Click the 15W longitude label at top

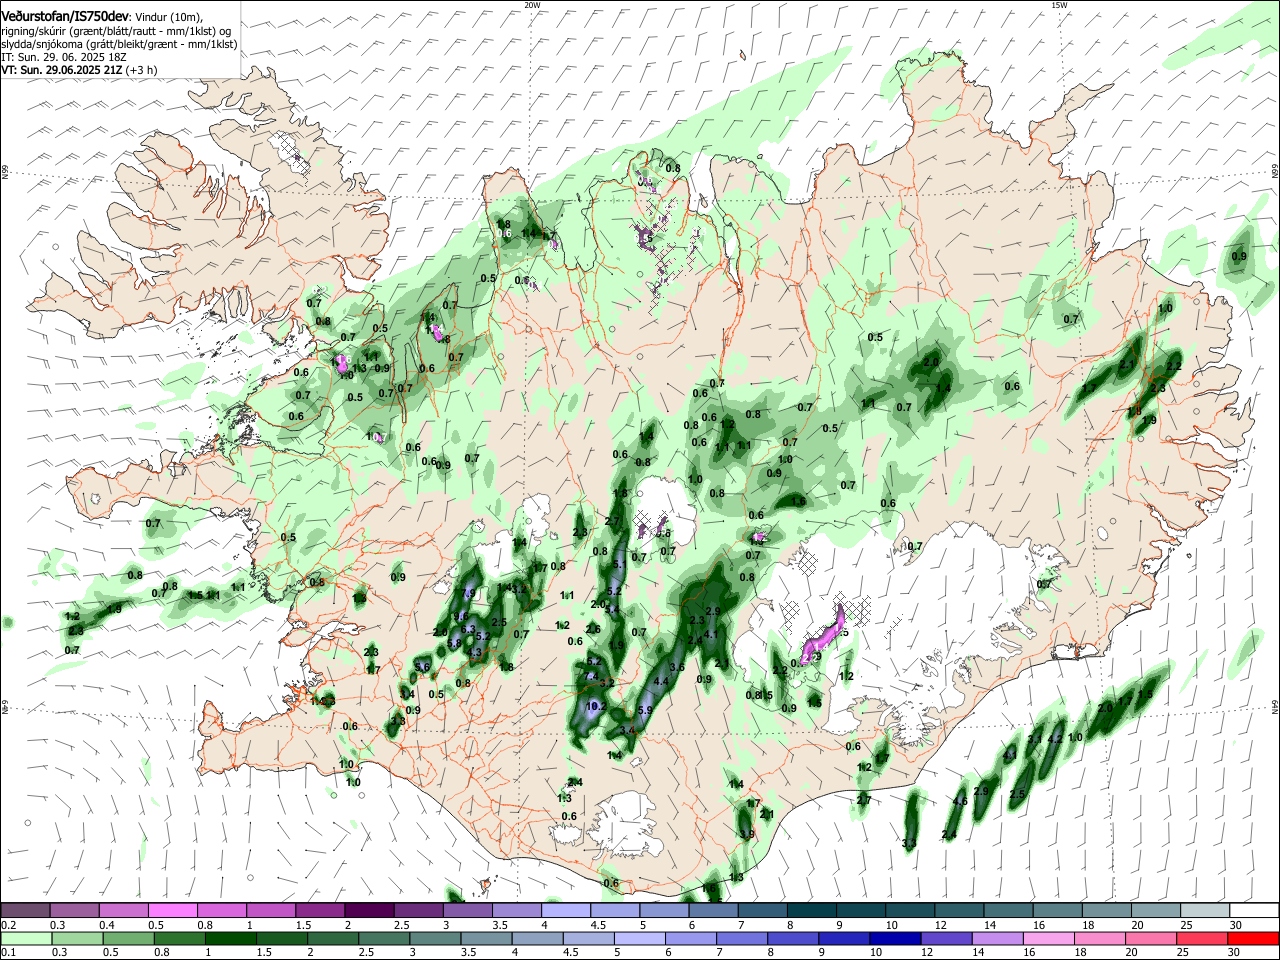coord(1059,5)
